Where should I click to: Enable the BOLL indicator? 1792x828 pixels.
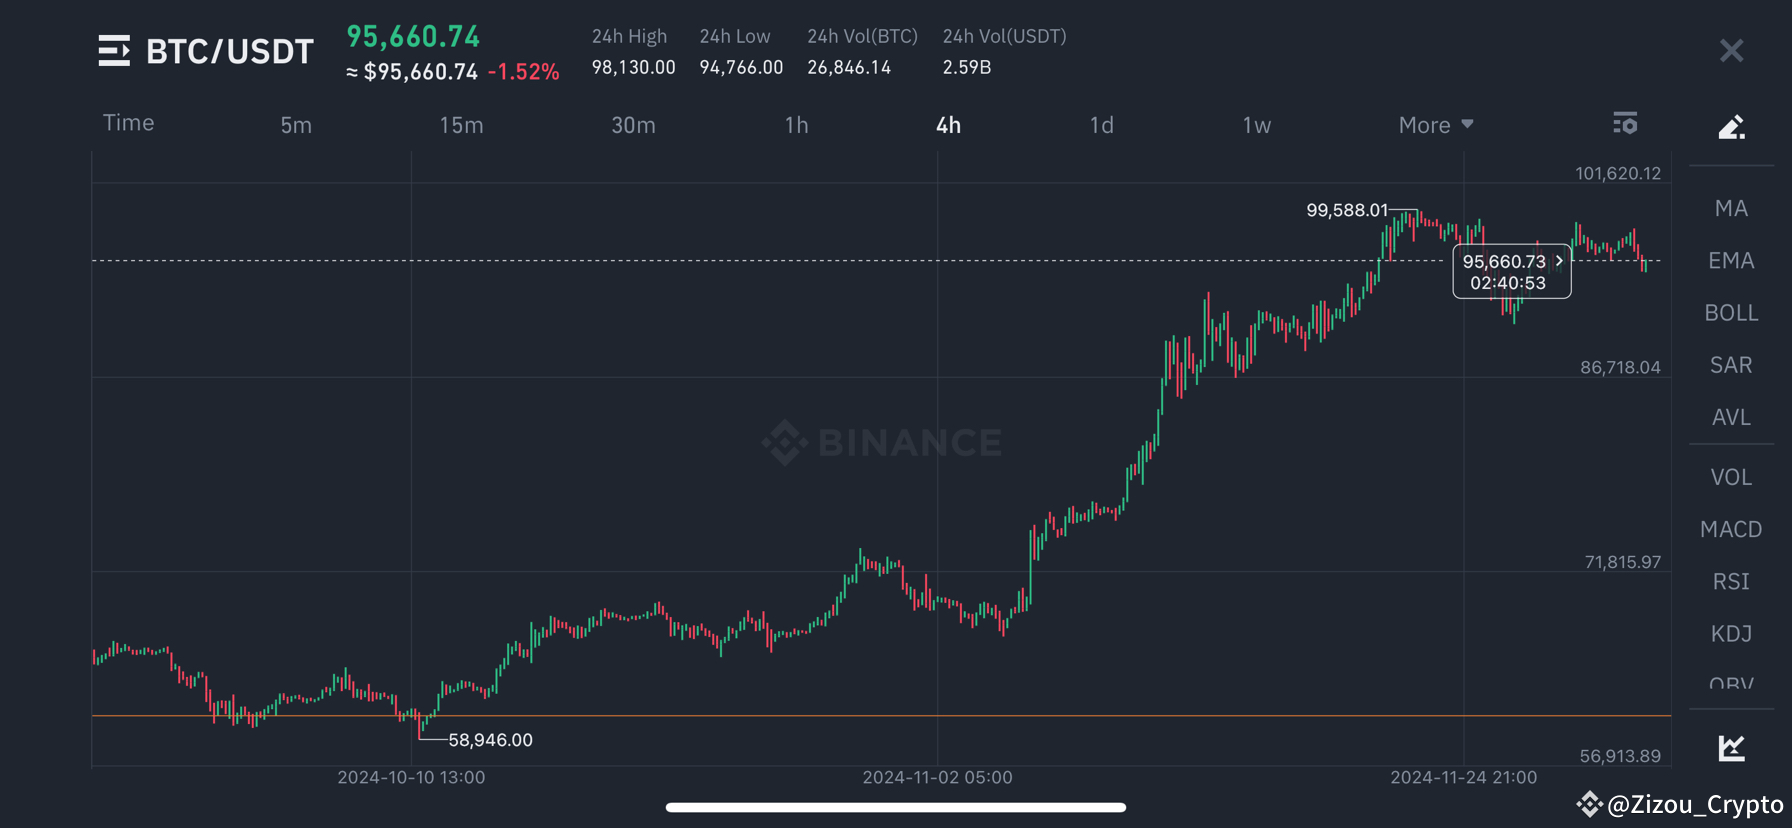point(1731,312)
